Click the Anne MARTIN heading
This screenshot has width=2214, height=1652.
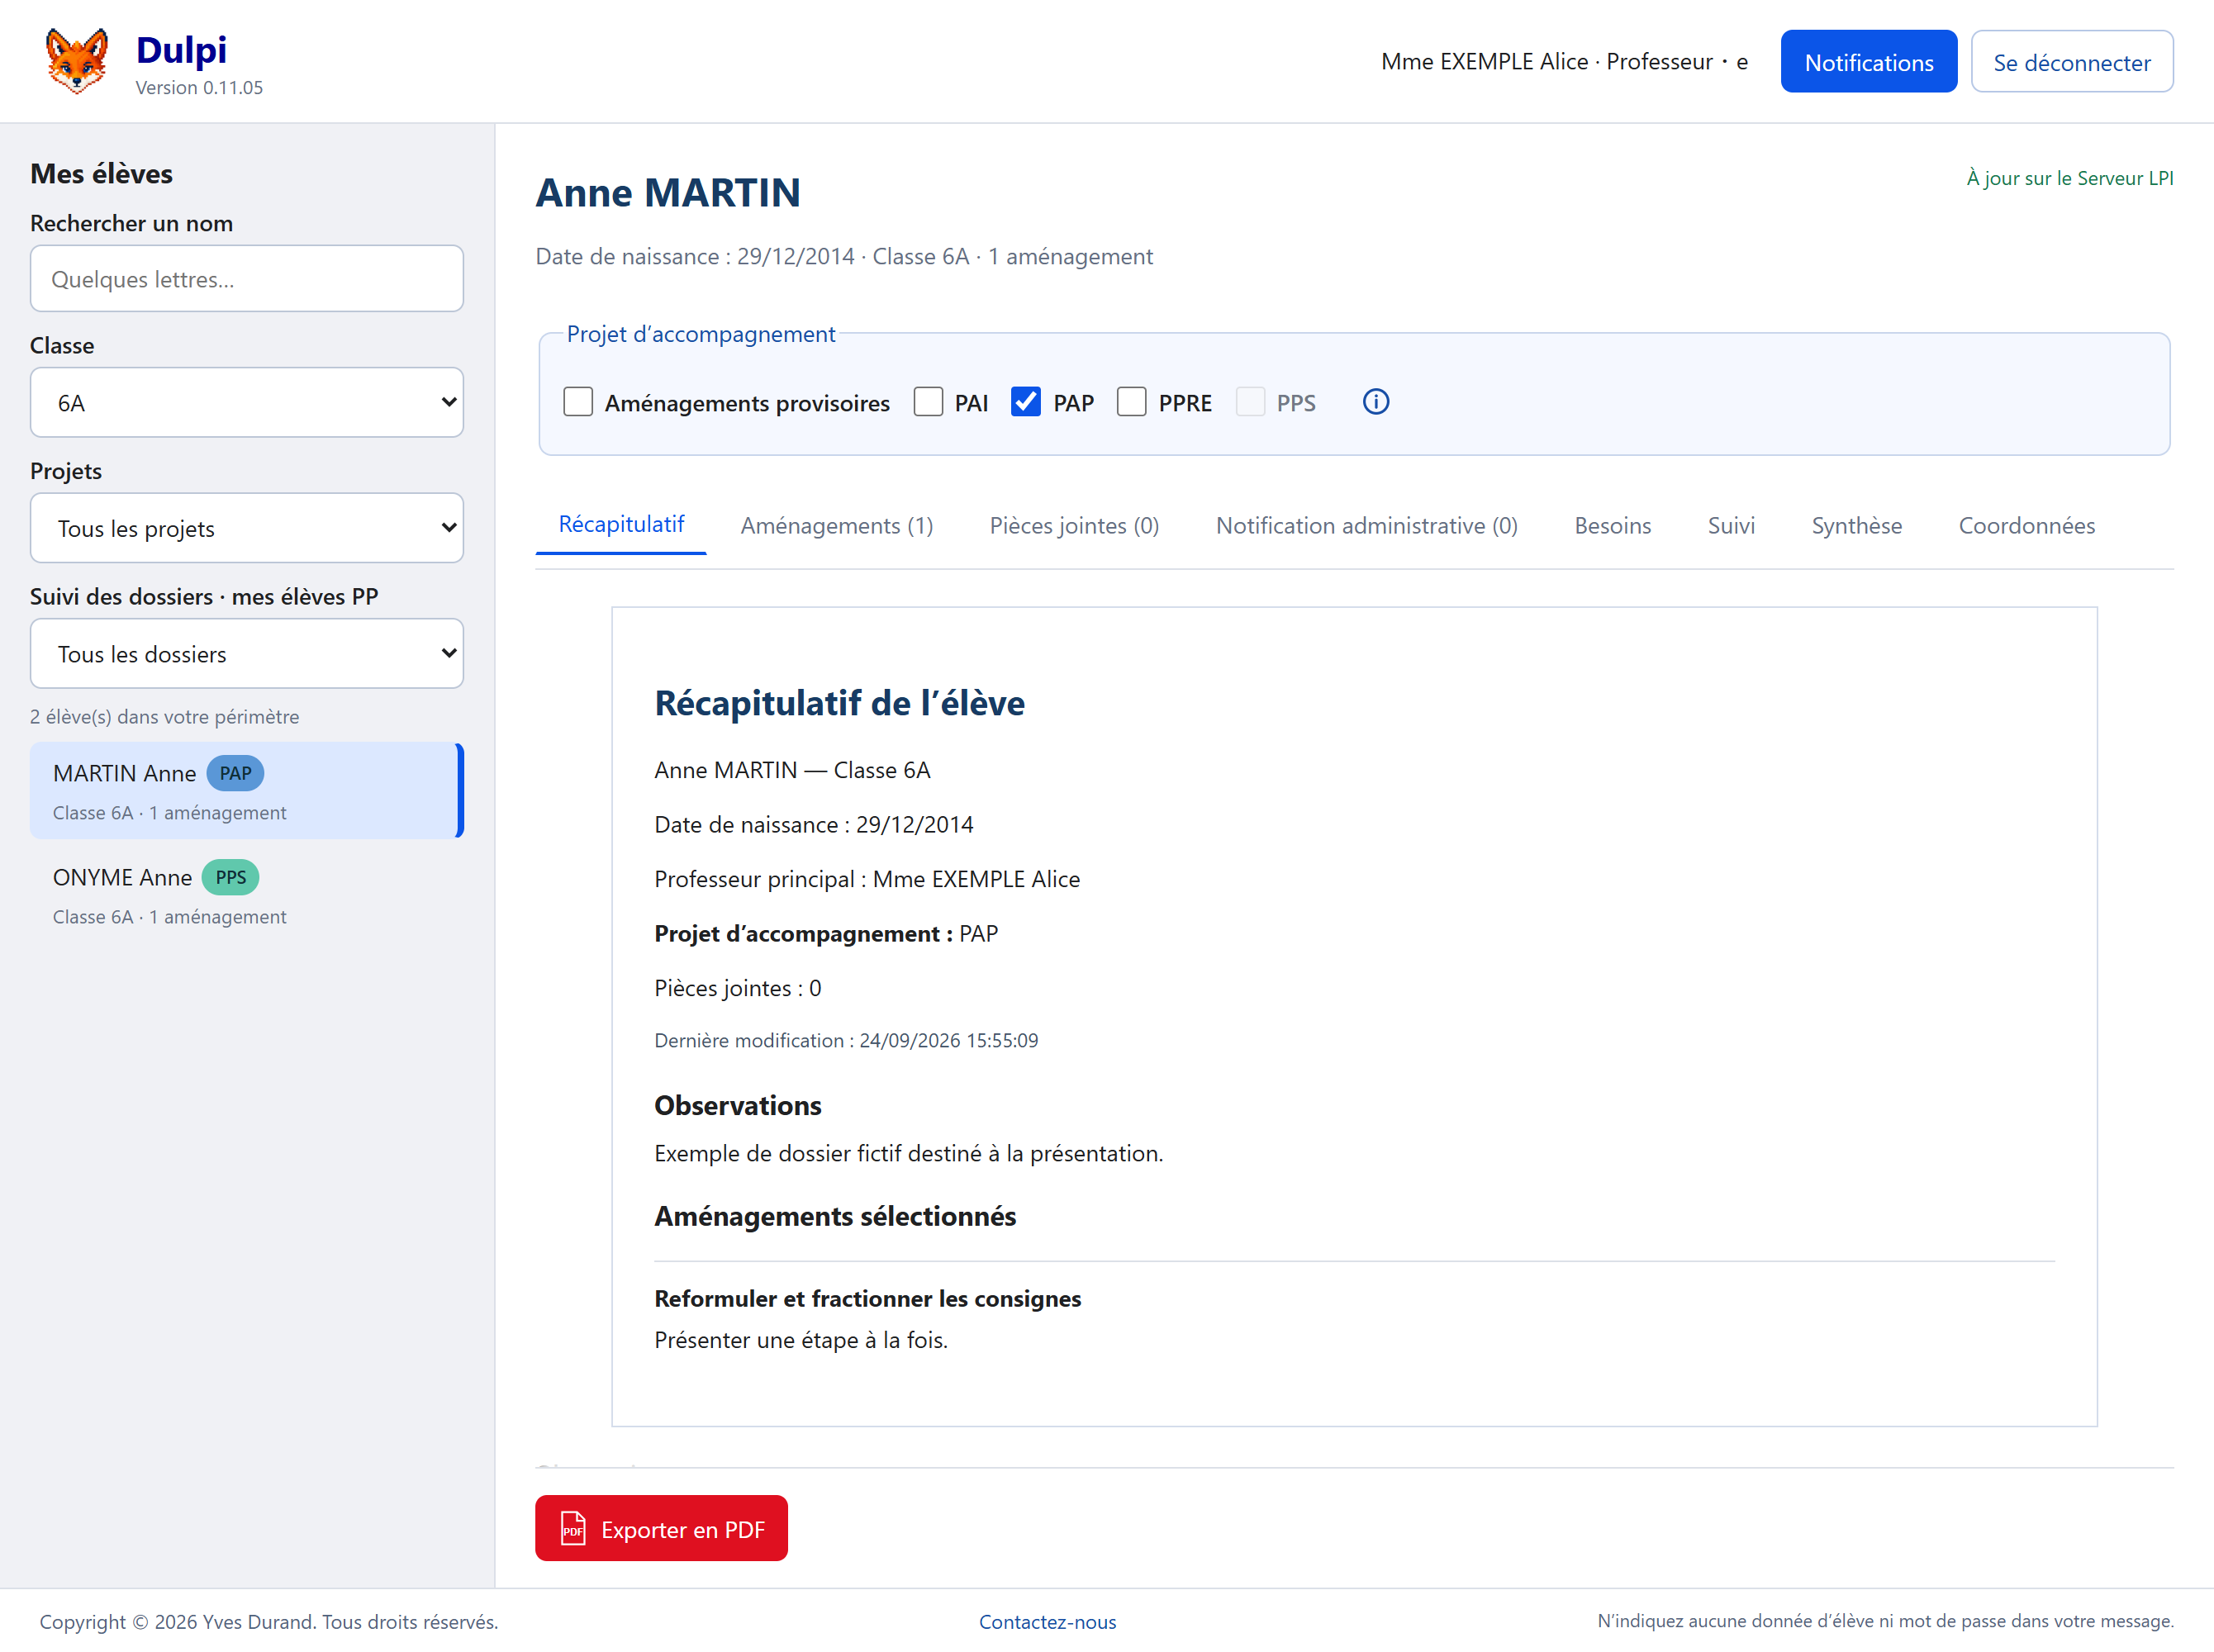(668, 192)
